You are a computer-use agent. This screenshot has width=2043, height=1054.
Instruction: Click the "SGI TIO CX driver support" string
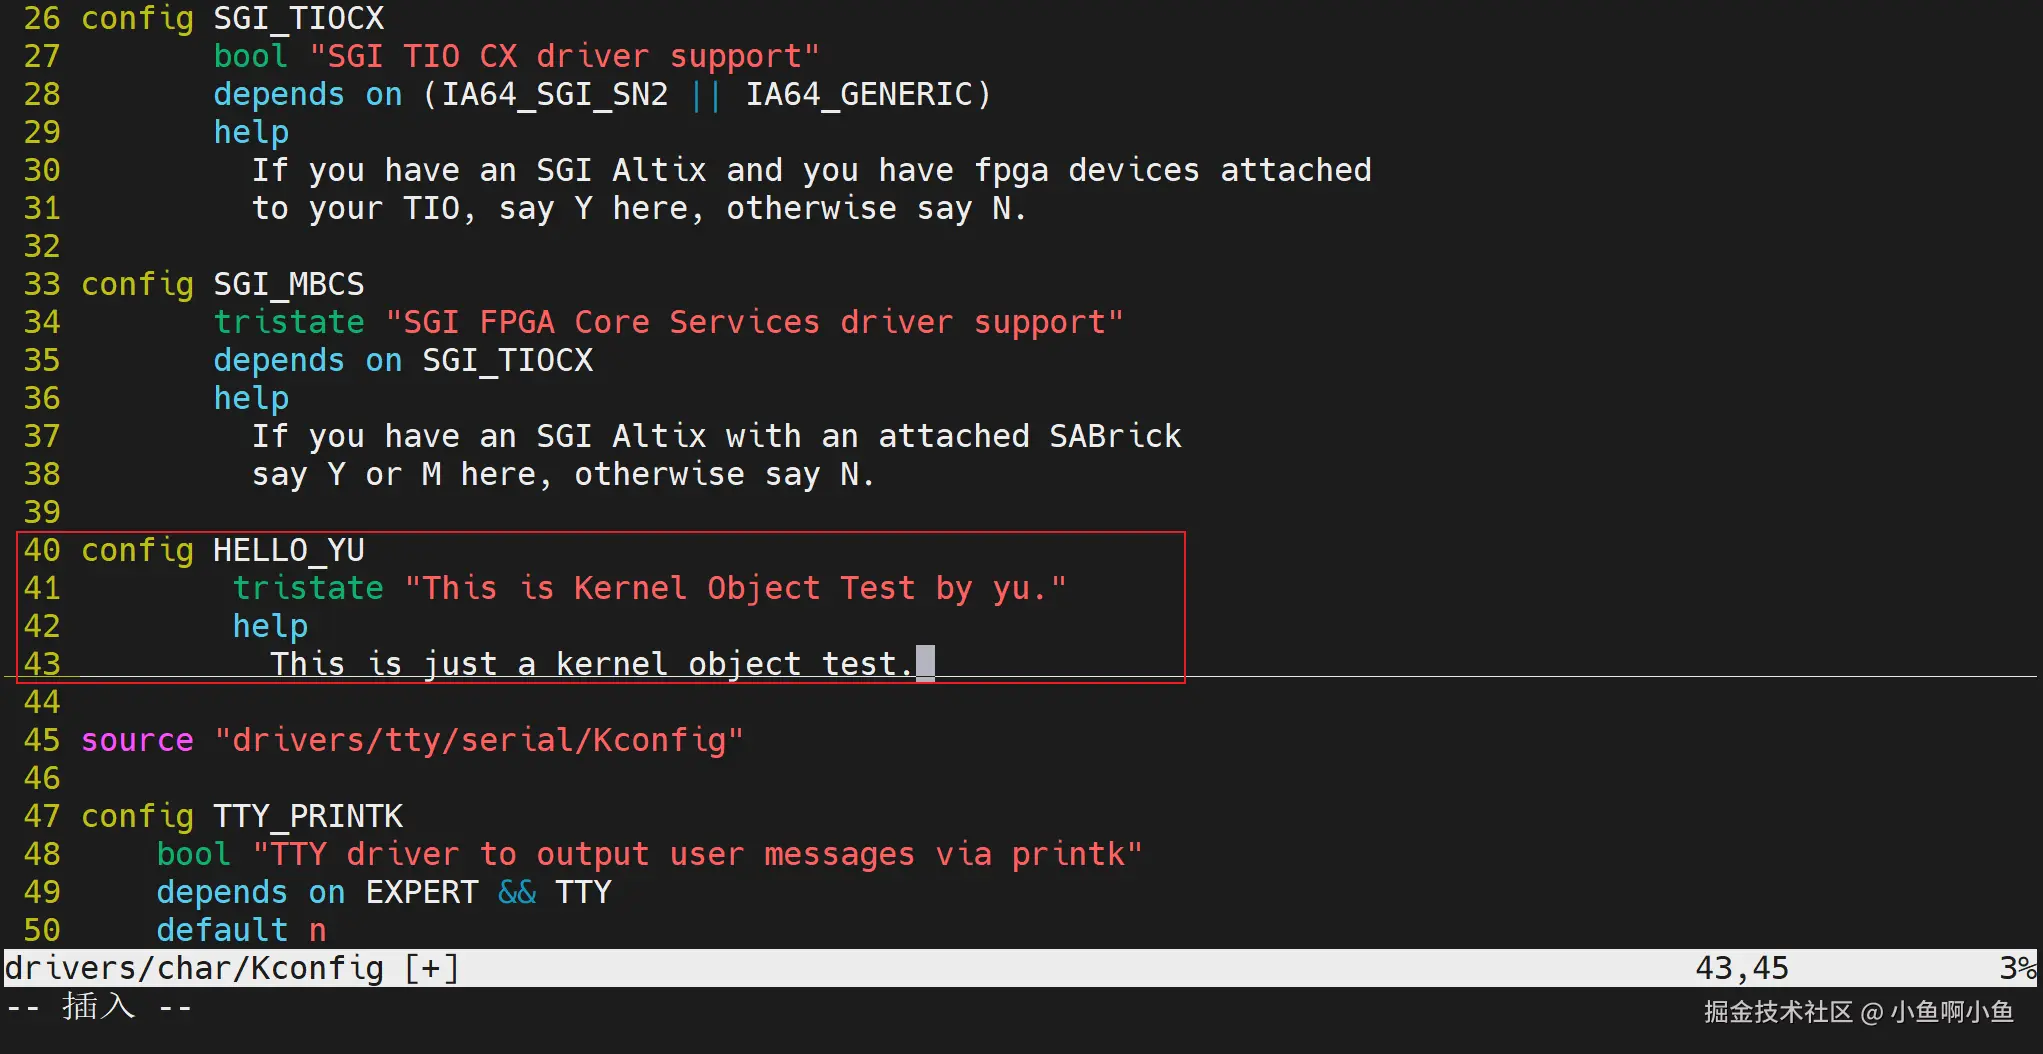coord(564,56)
